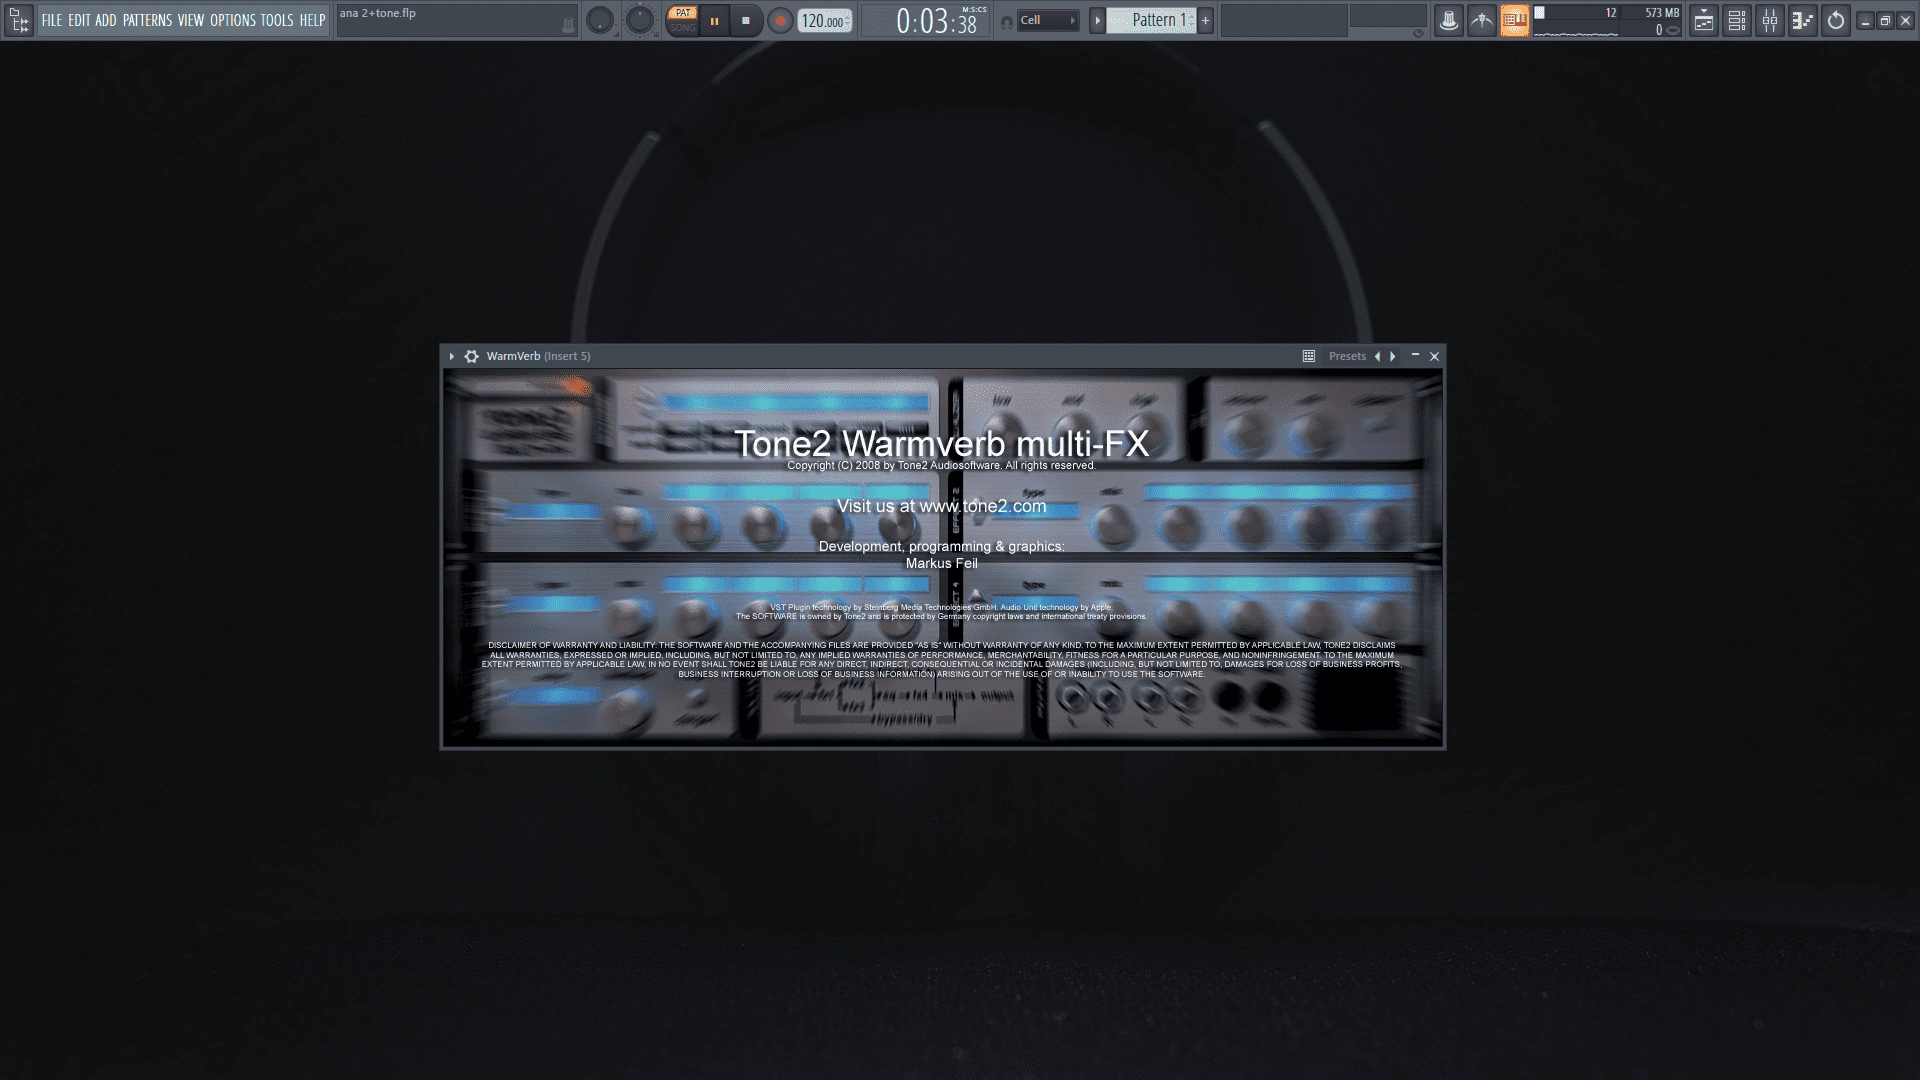Open the channel rack view icon
The image size is (1920, 1080).
pos(1737,20)
